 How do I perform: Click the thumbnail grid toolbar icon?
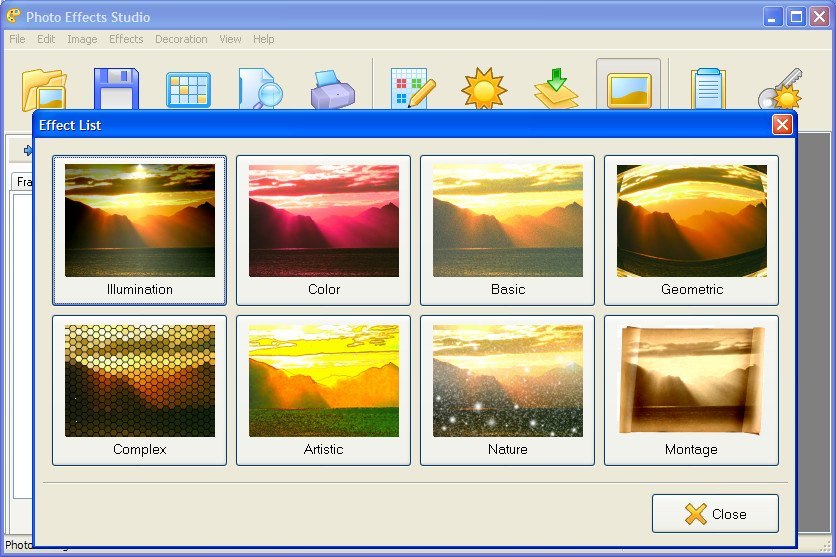click(188, 90)
